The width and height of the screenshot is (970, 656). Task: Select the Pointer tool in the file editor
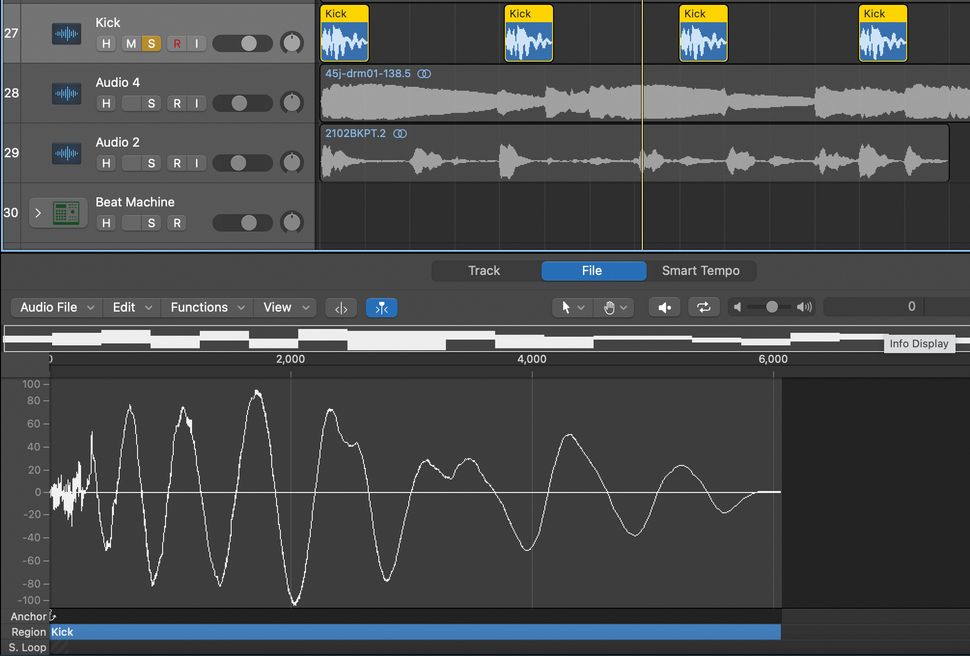[567, 308]
